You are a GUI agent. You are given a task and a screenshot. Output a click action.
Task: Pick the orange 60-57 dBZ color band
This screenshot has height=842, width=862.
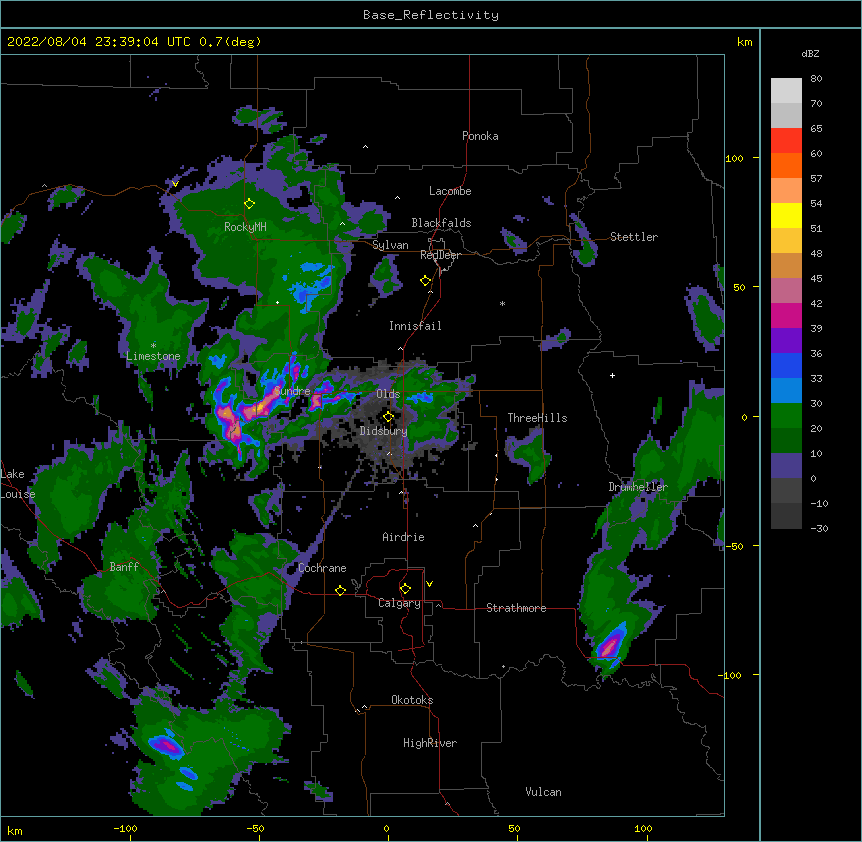(x=786, y=165)
